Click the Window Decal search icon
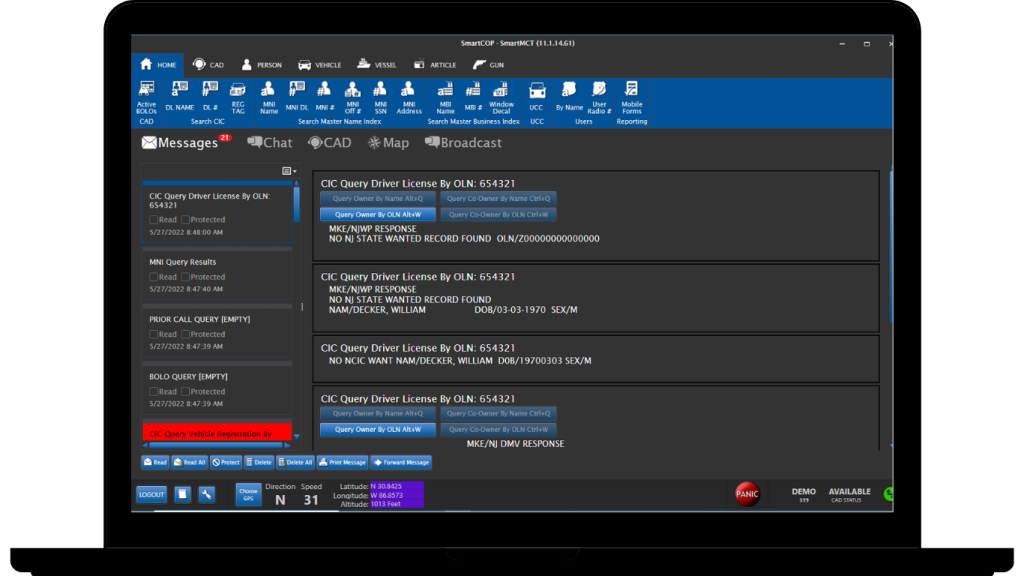The image size is (1024, 576). 501,96
